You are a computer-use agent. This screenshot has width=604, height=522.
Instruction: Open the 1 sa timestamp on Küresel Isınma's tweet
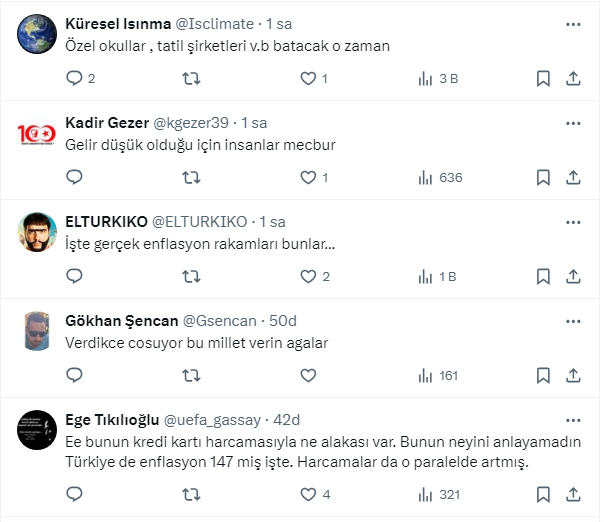point(280,22)
